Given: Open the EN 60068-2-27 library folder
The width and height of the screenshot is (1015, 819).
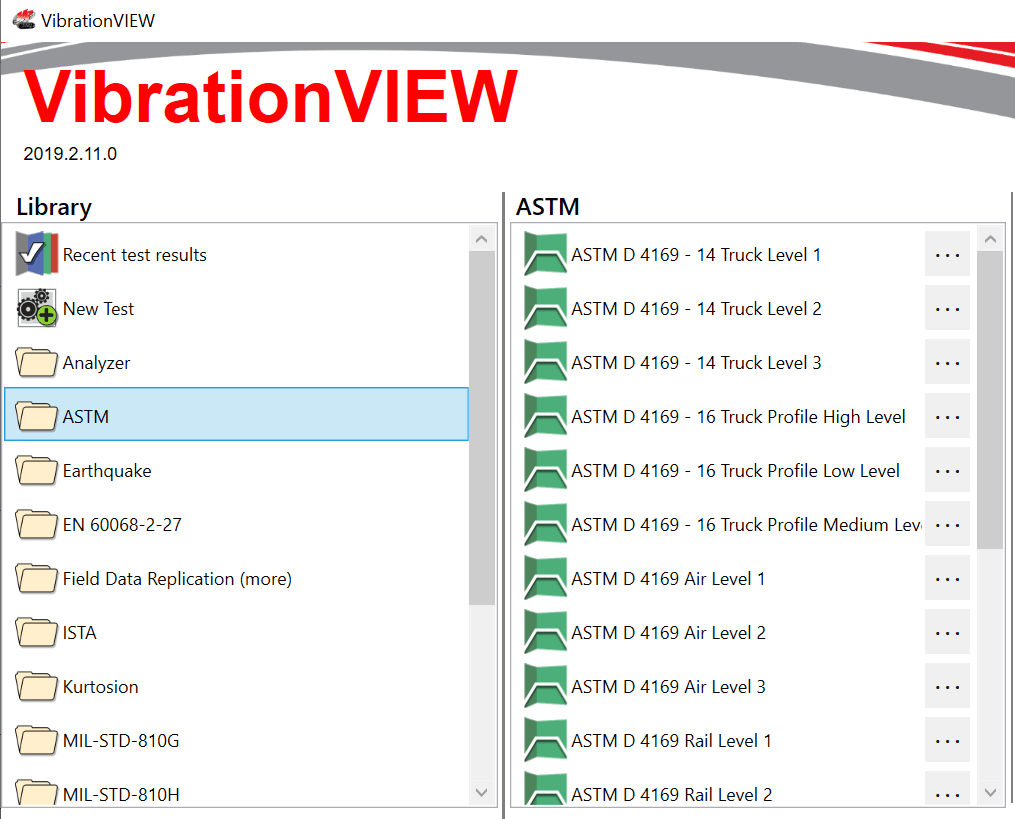Looking at the screenshot, I should click(x=236, y=524).
